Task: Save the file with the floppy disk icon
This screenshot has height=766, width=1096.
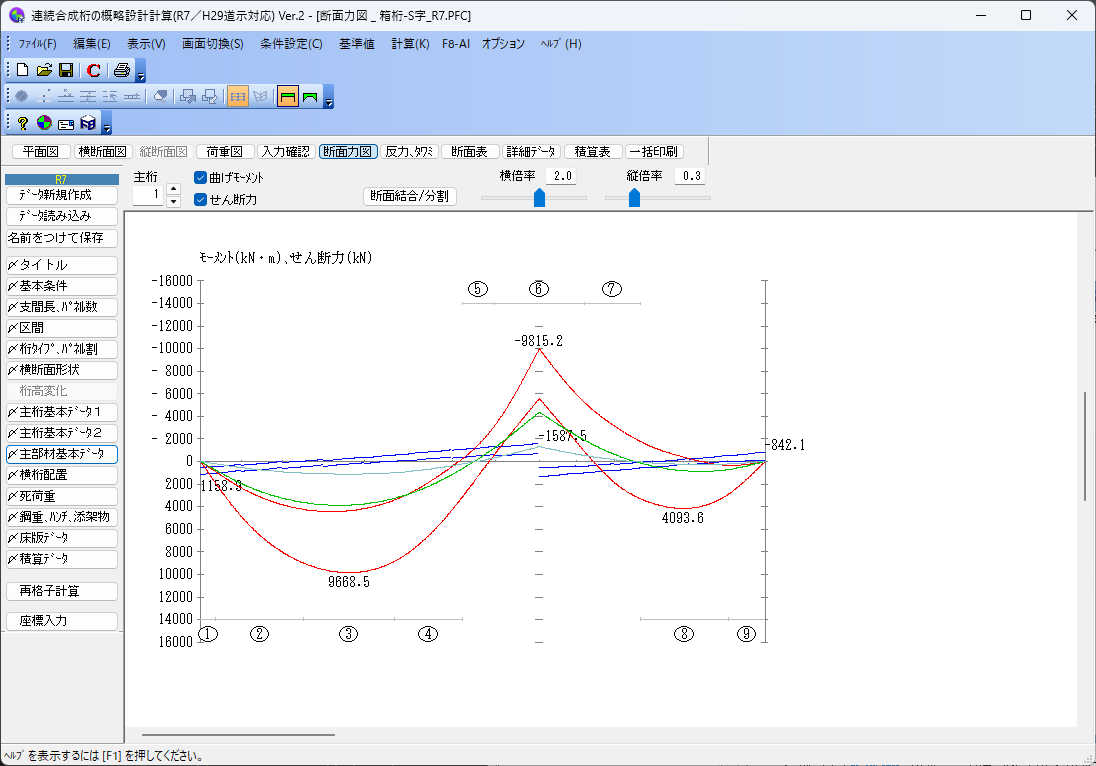Action: click(66, 70)
